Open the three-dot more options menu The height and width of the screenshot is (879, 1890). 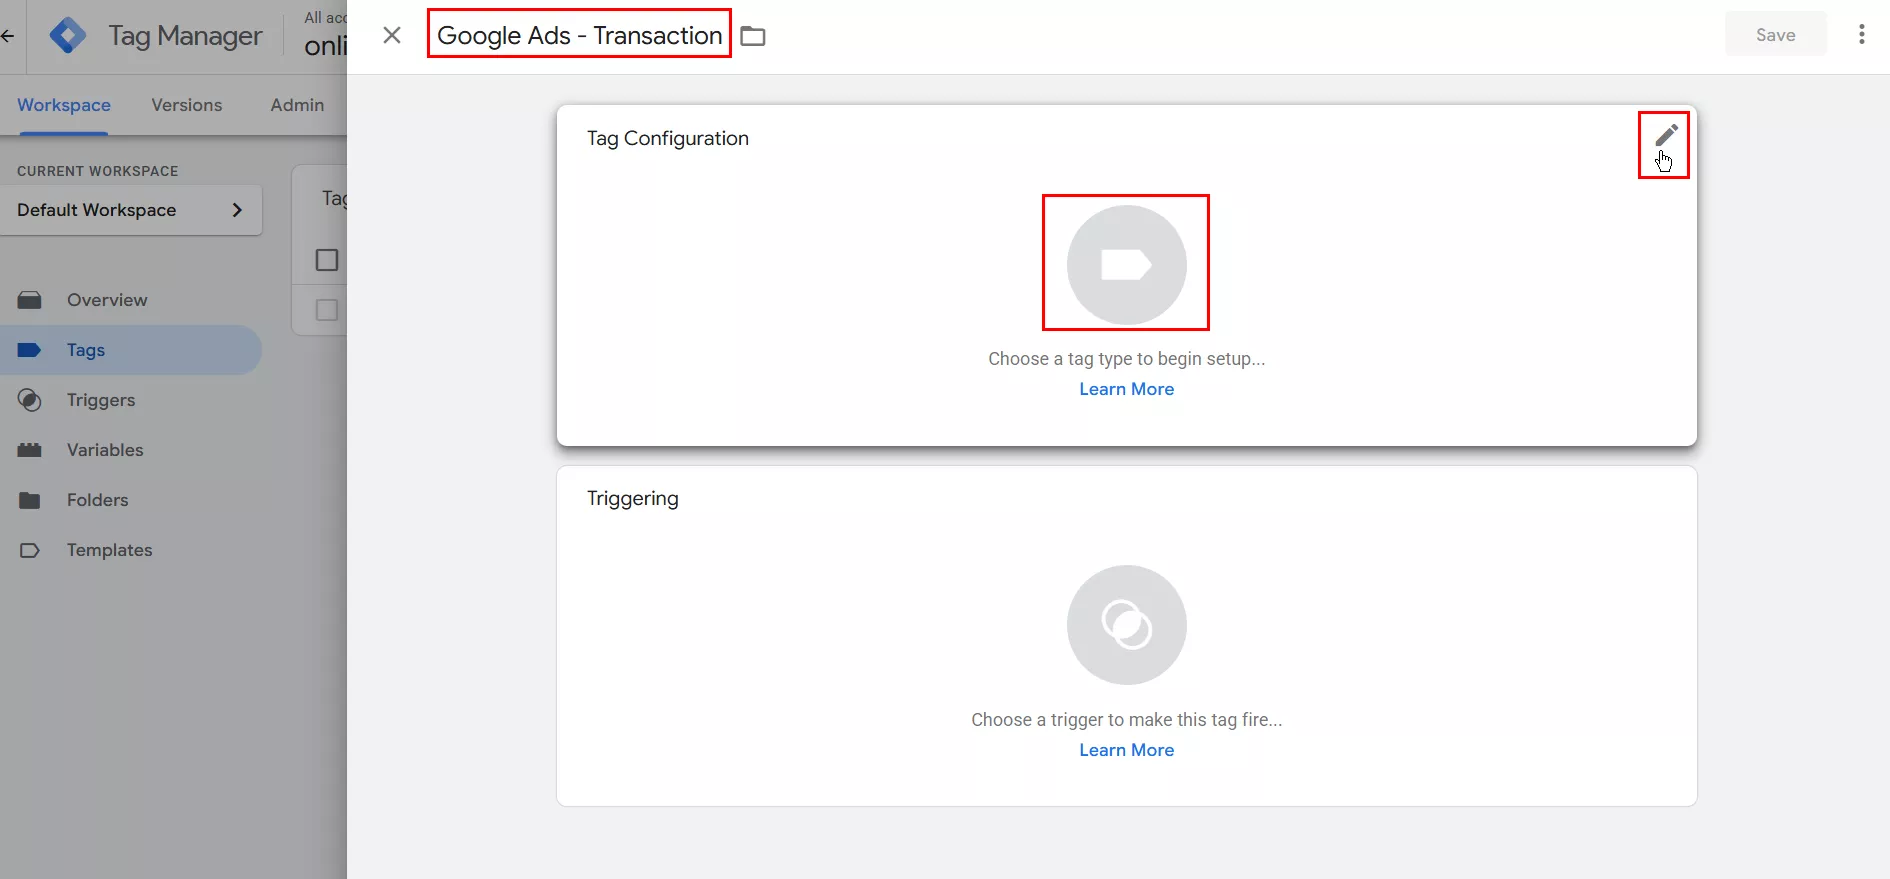1861,35
